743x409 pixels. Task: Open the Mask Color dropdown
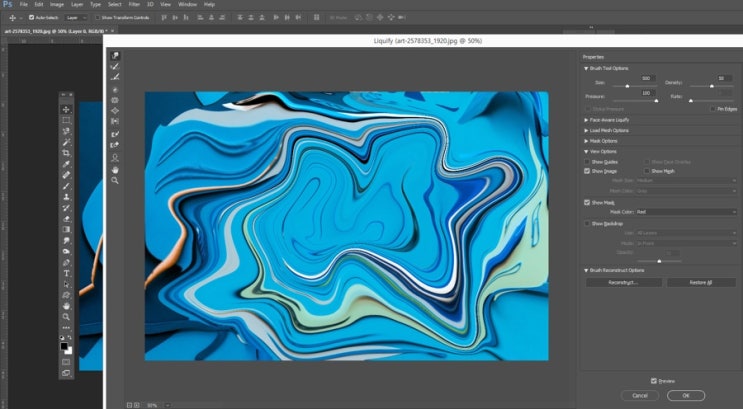coord(686,212)
